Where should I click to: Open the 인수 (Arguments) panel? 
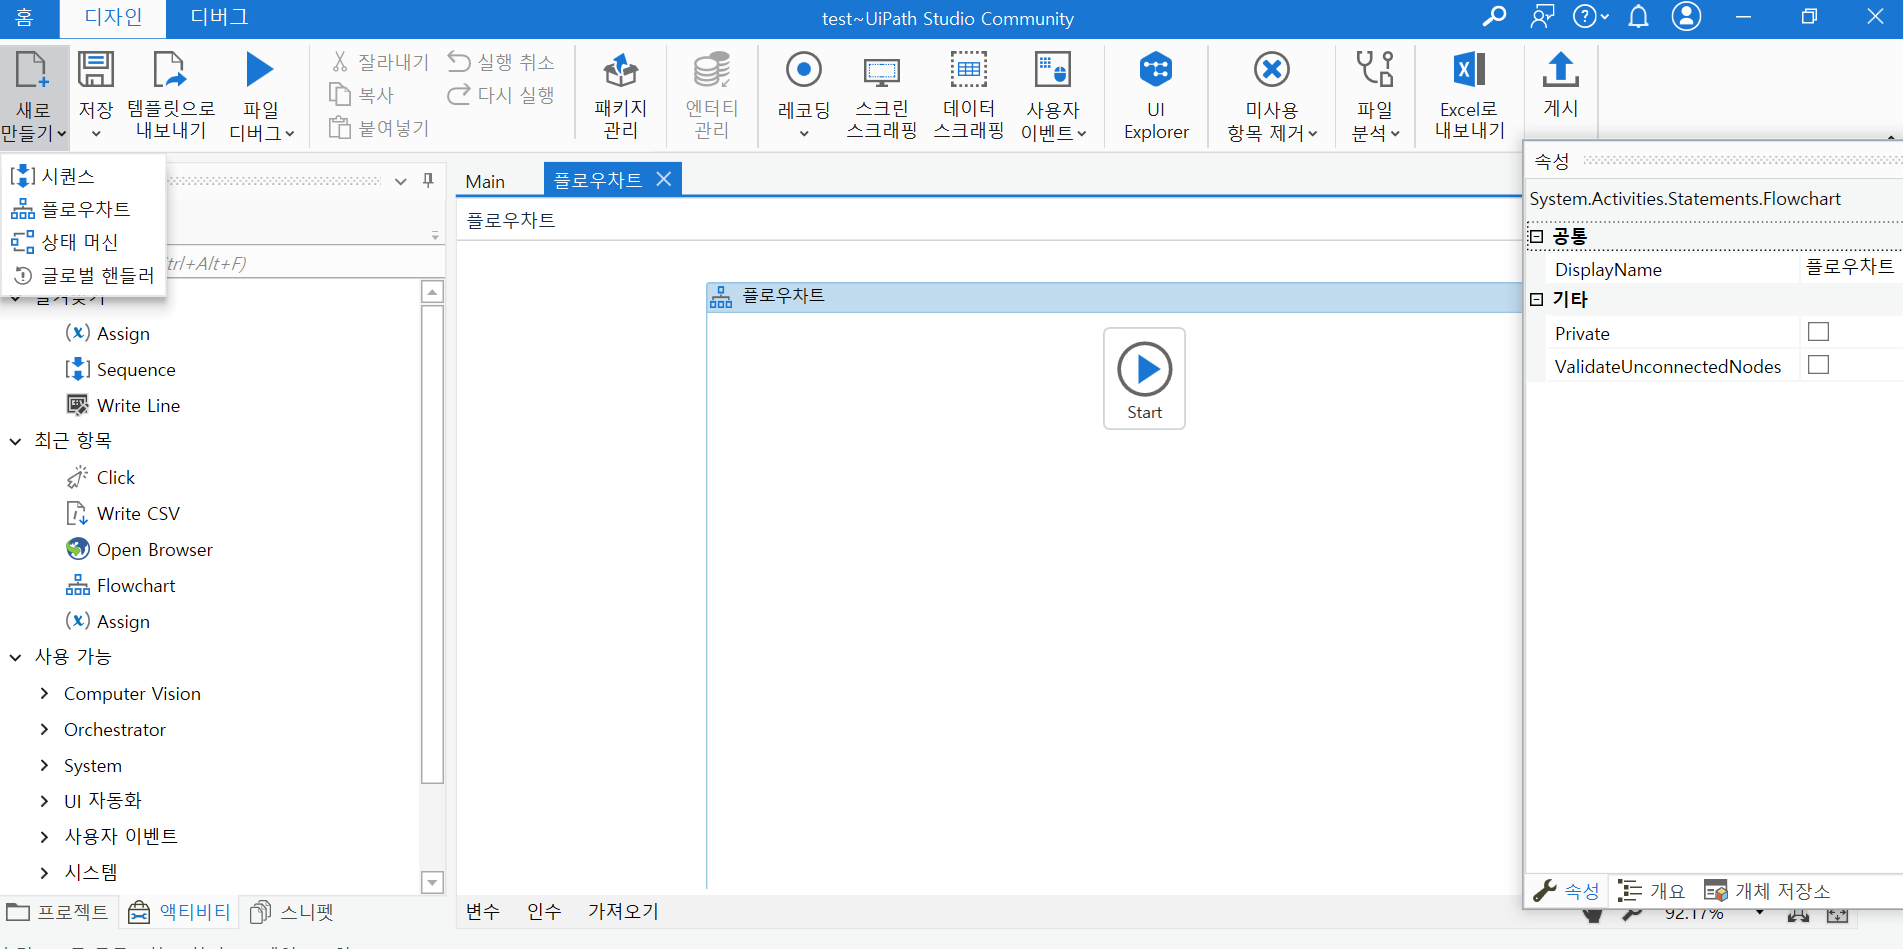544,911
